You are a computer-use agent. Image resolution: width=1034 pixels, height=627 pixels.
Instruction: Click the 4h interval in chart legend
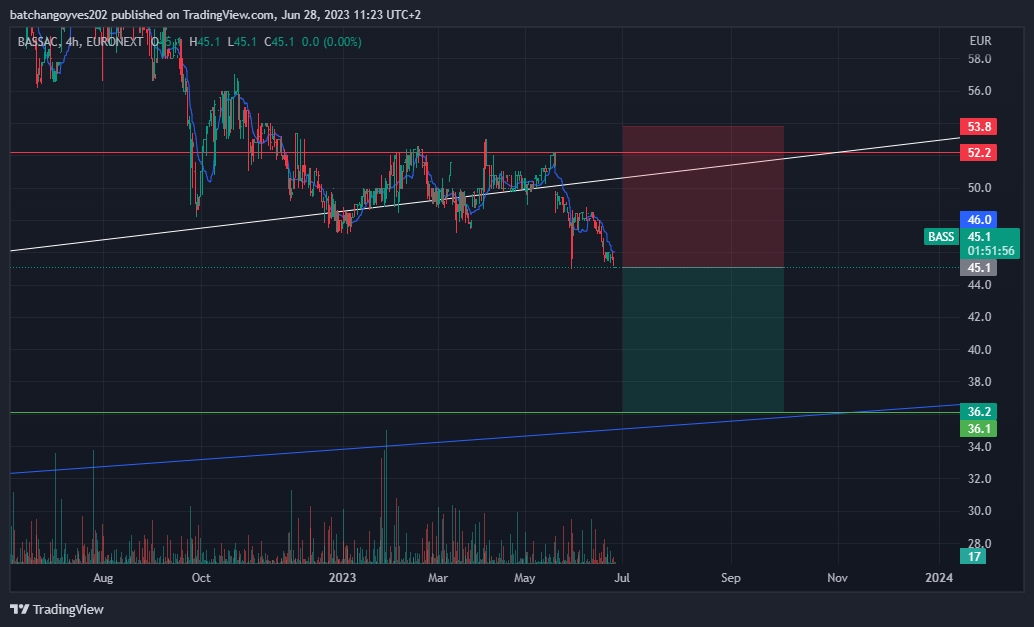click(x=73, y=42)
